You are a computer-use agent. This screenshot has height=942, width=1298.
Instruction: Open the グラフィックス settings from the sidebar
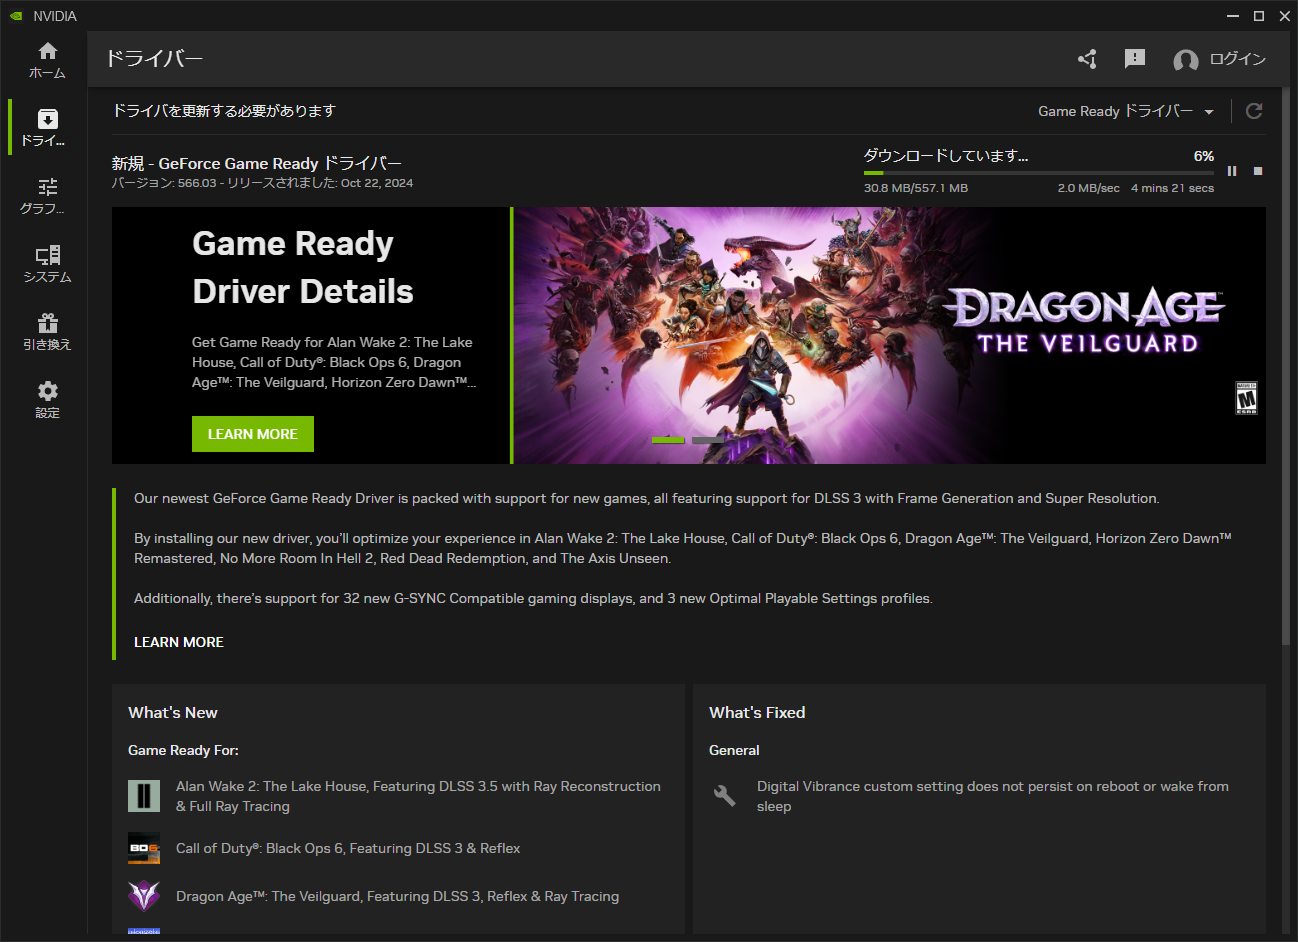coord(46,195)
